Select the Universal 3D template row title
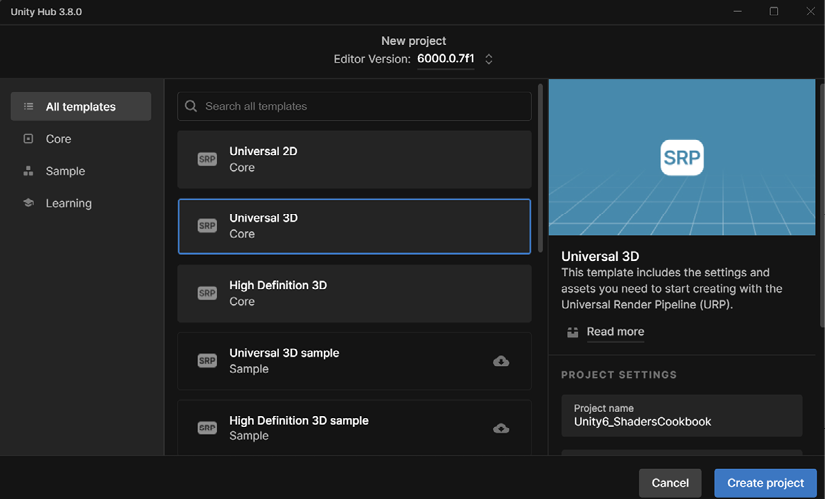The image size is (825, 499). [263, 218]
